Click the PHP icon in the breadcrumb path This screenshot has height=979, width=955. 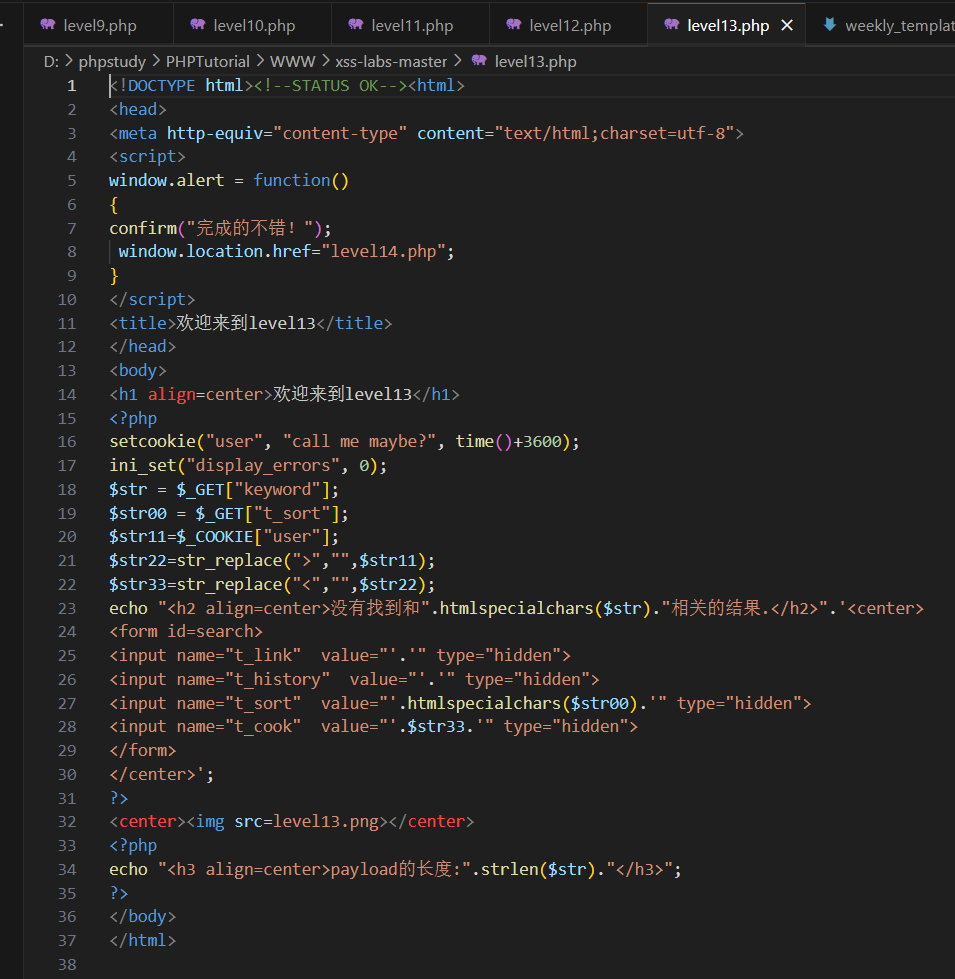pyautogui.click(x=479, y=61)
